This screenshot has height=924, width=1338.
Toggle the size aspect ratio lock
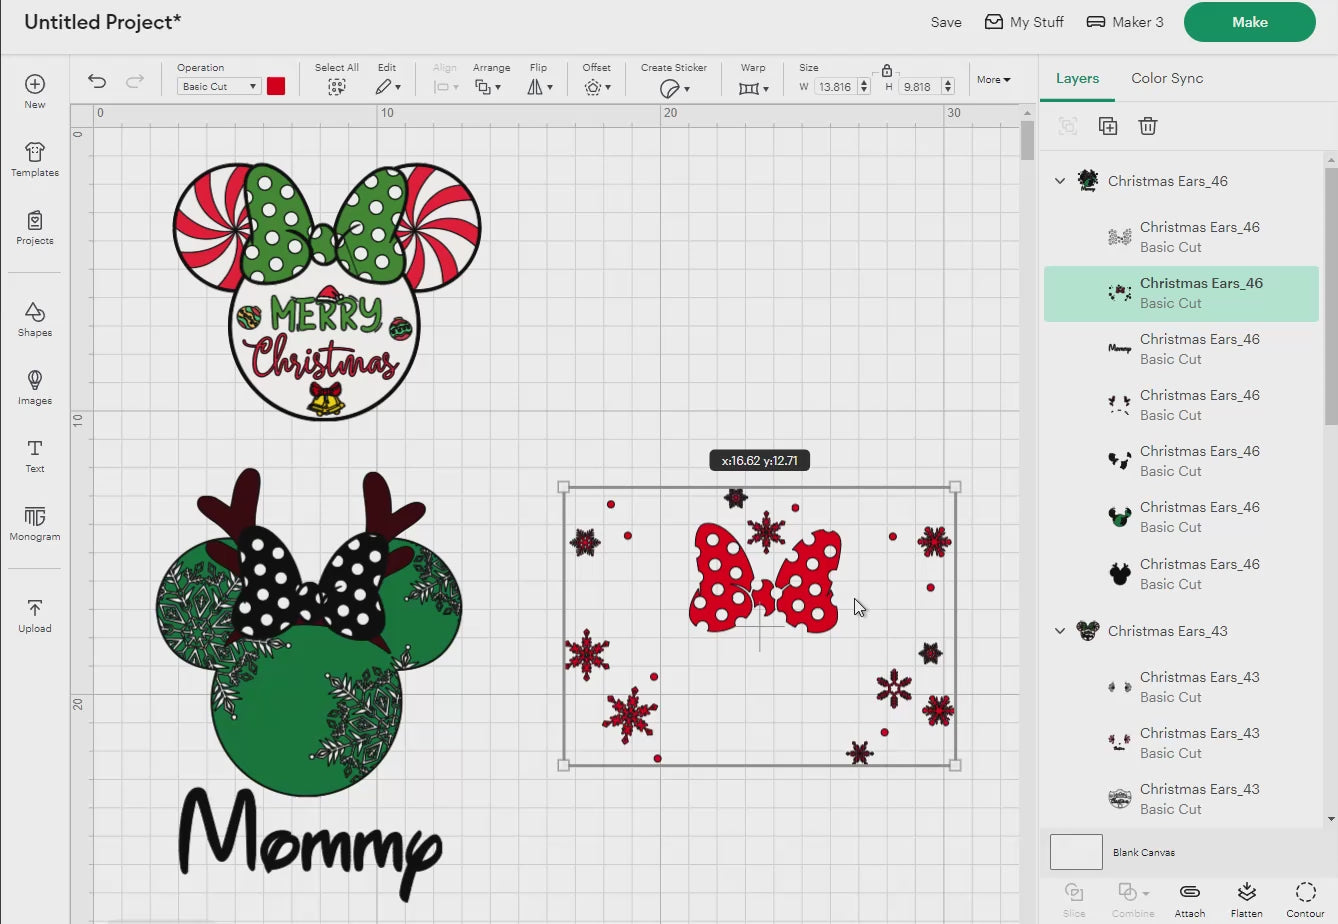(887, 70)
